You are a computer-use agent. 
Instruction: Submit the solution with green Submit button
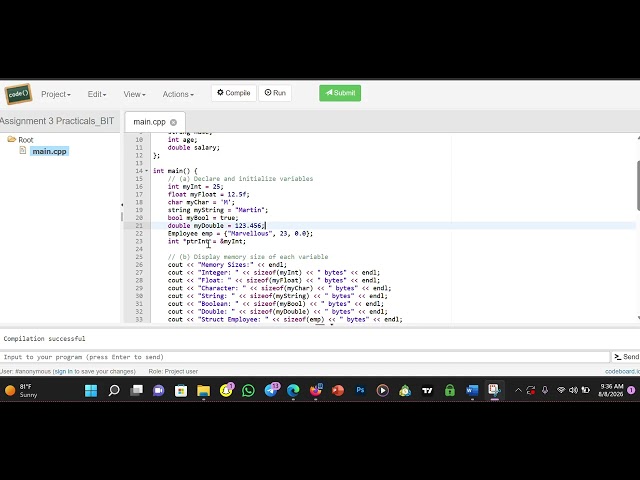[x=340, y=93]
